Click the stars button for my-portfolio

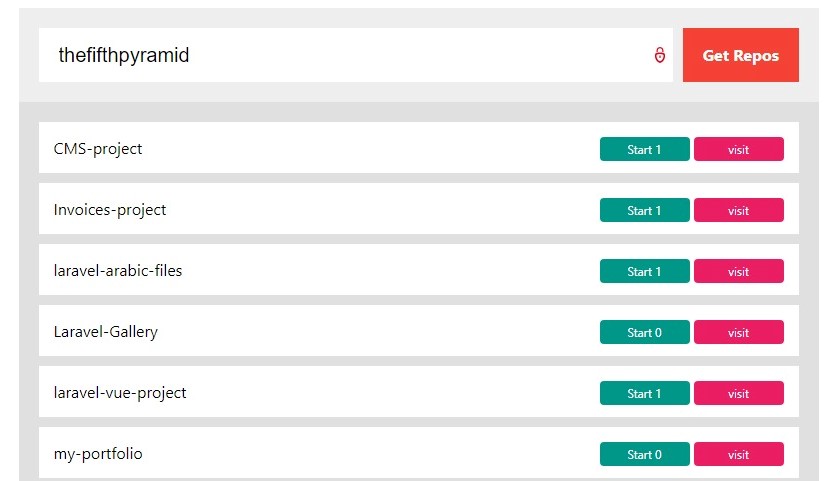pos(644,454)
